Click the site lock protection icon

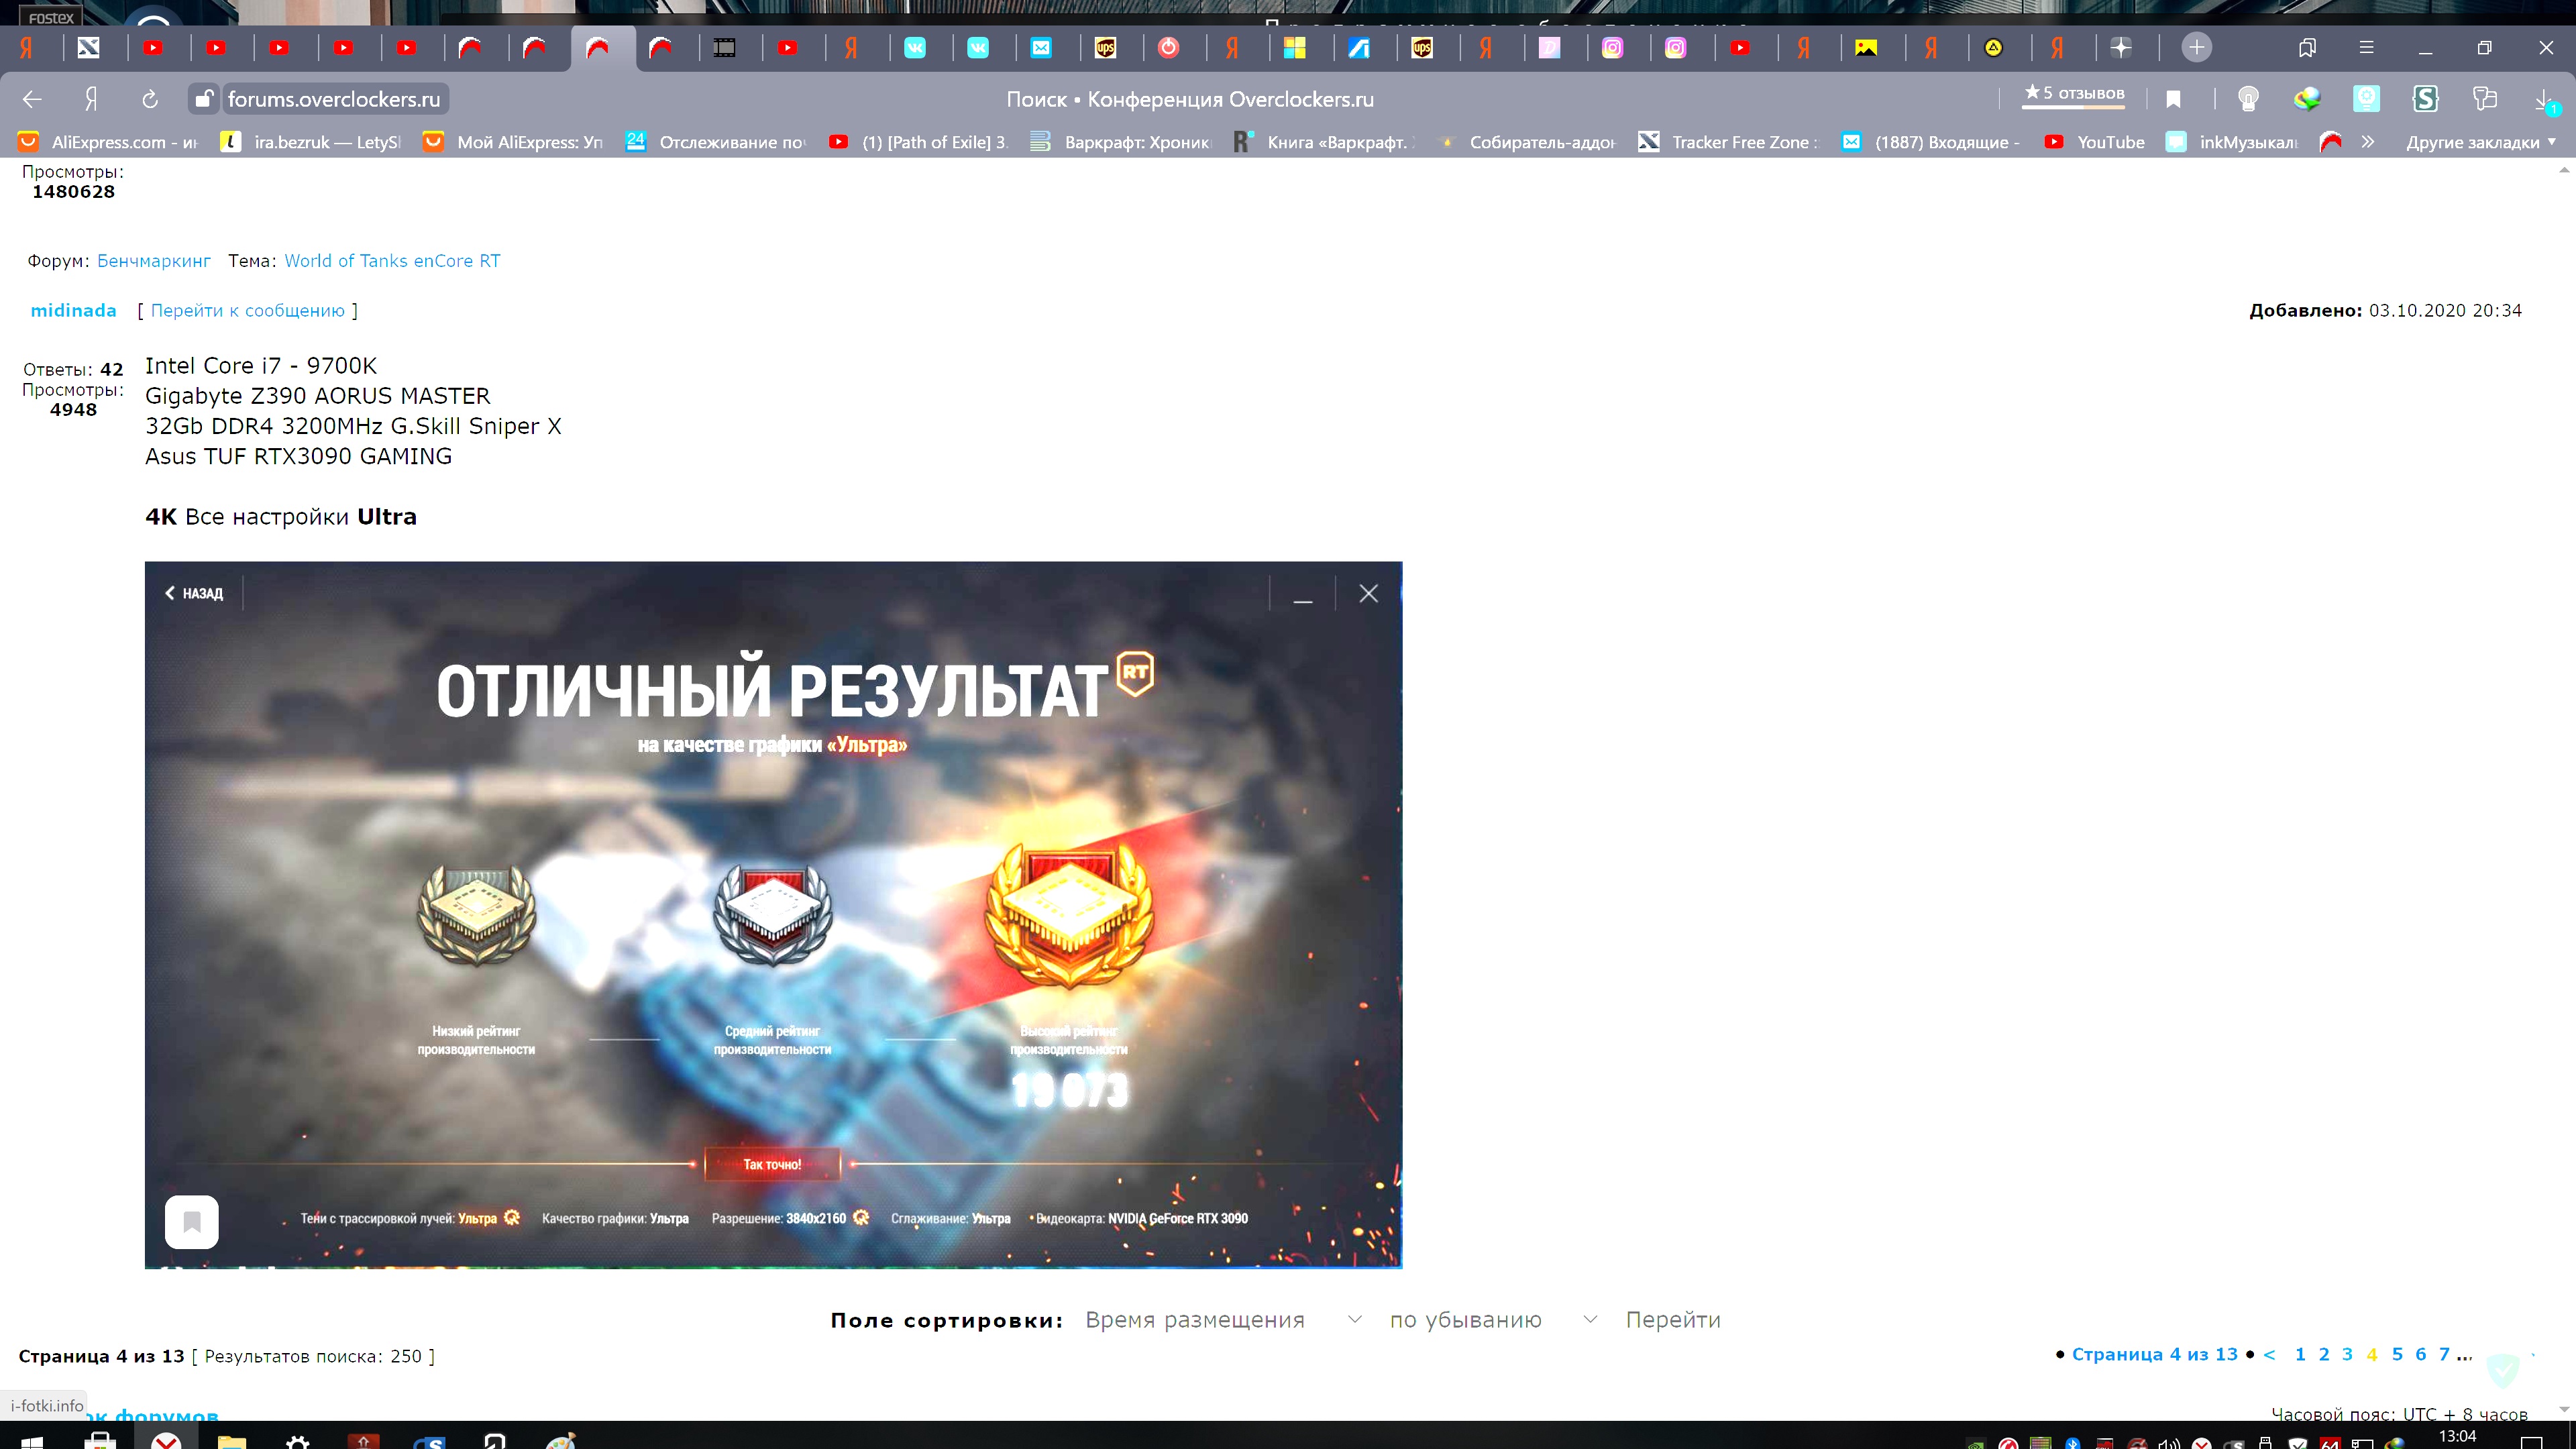(x=203, y=99)
